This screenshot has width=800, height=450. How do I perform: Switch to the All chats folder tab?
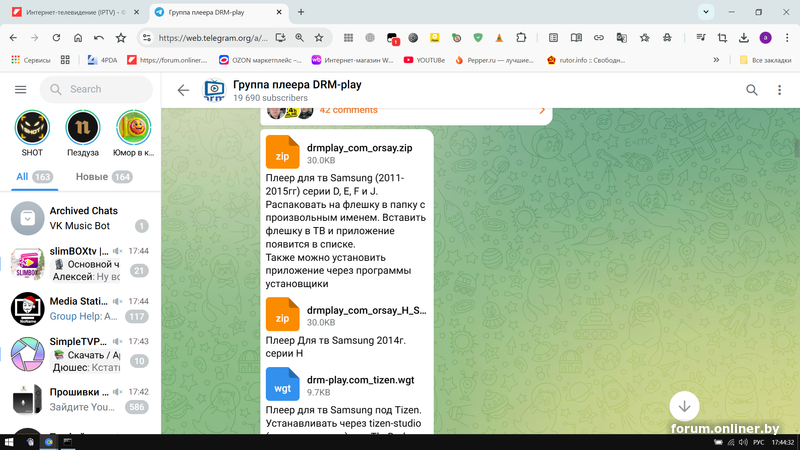coord(35,177)
